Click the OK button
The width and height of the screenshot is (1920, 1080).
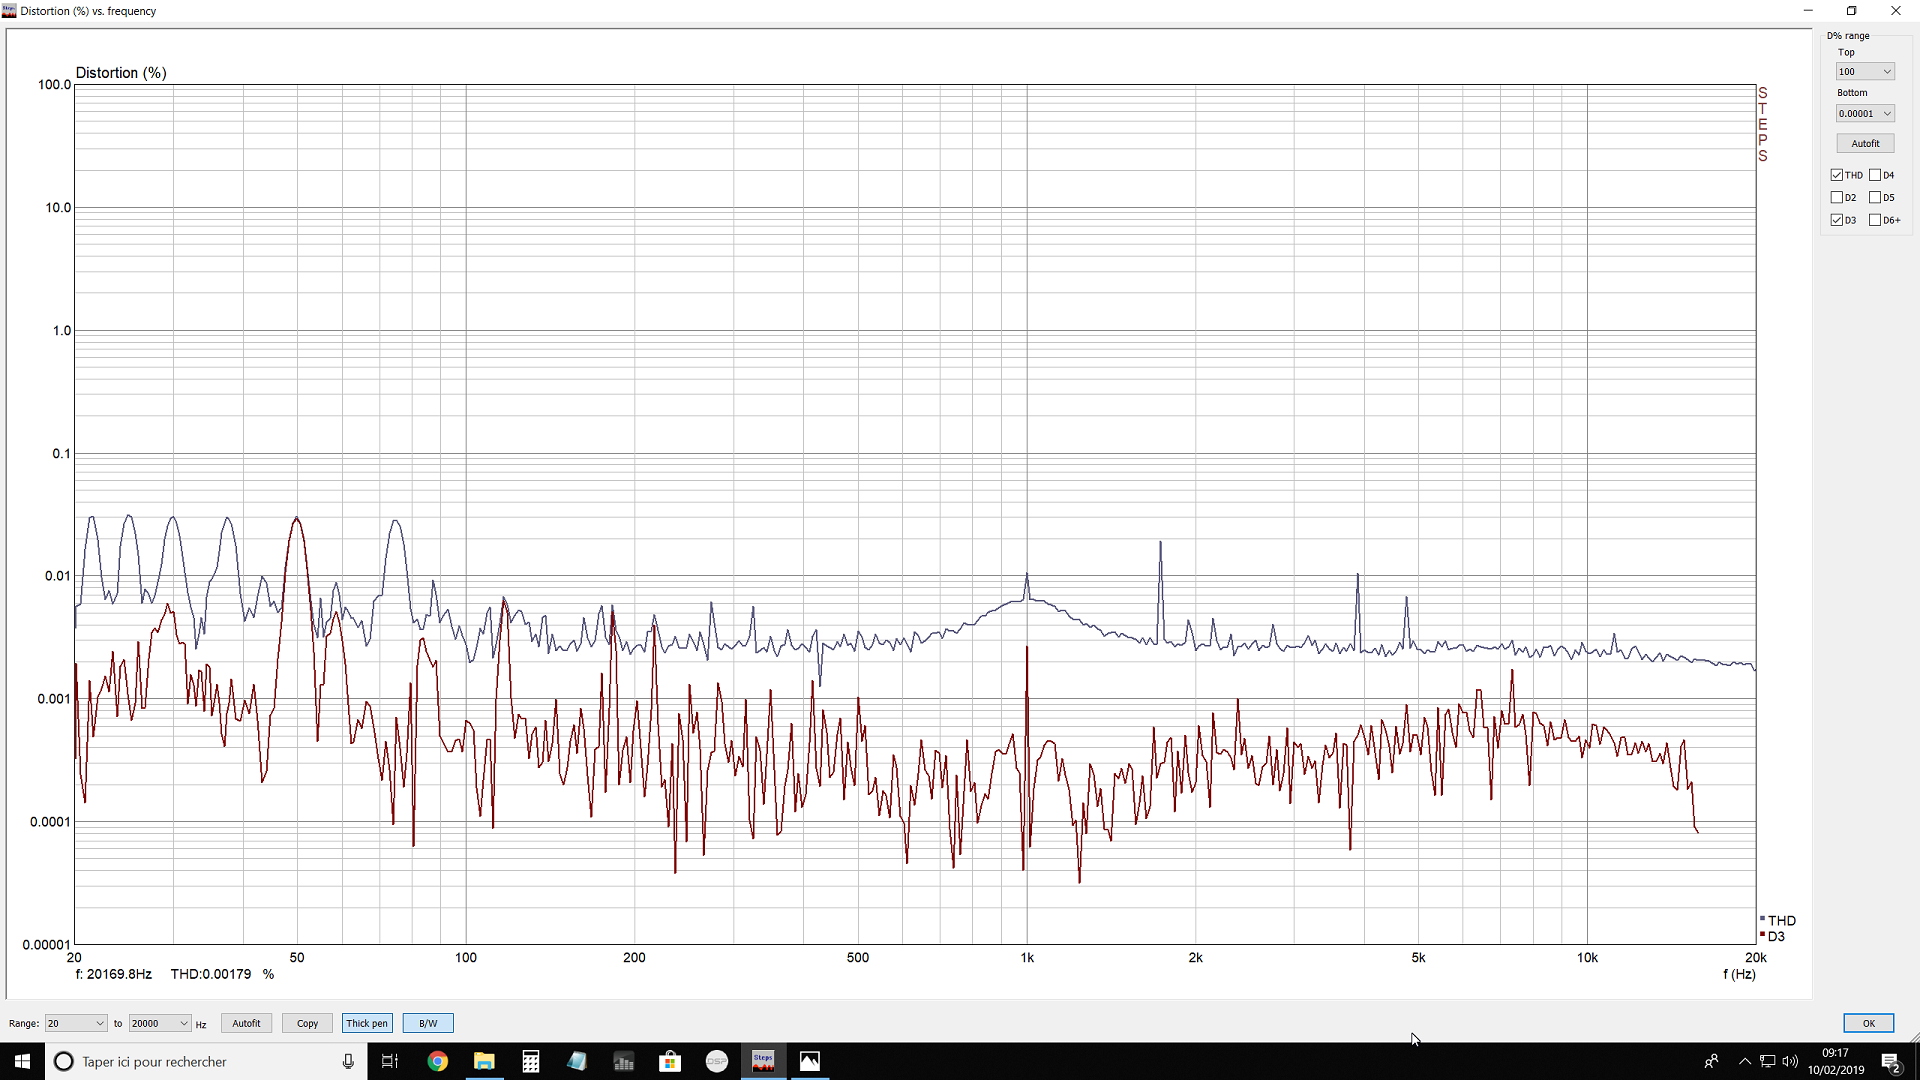[1868, 1023]
